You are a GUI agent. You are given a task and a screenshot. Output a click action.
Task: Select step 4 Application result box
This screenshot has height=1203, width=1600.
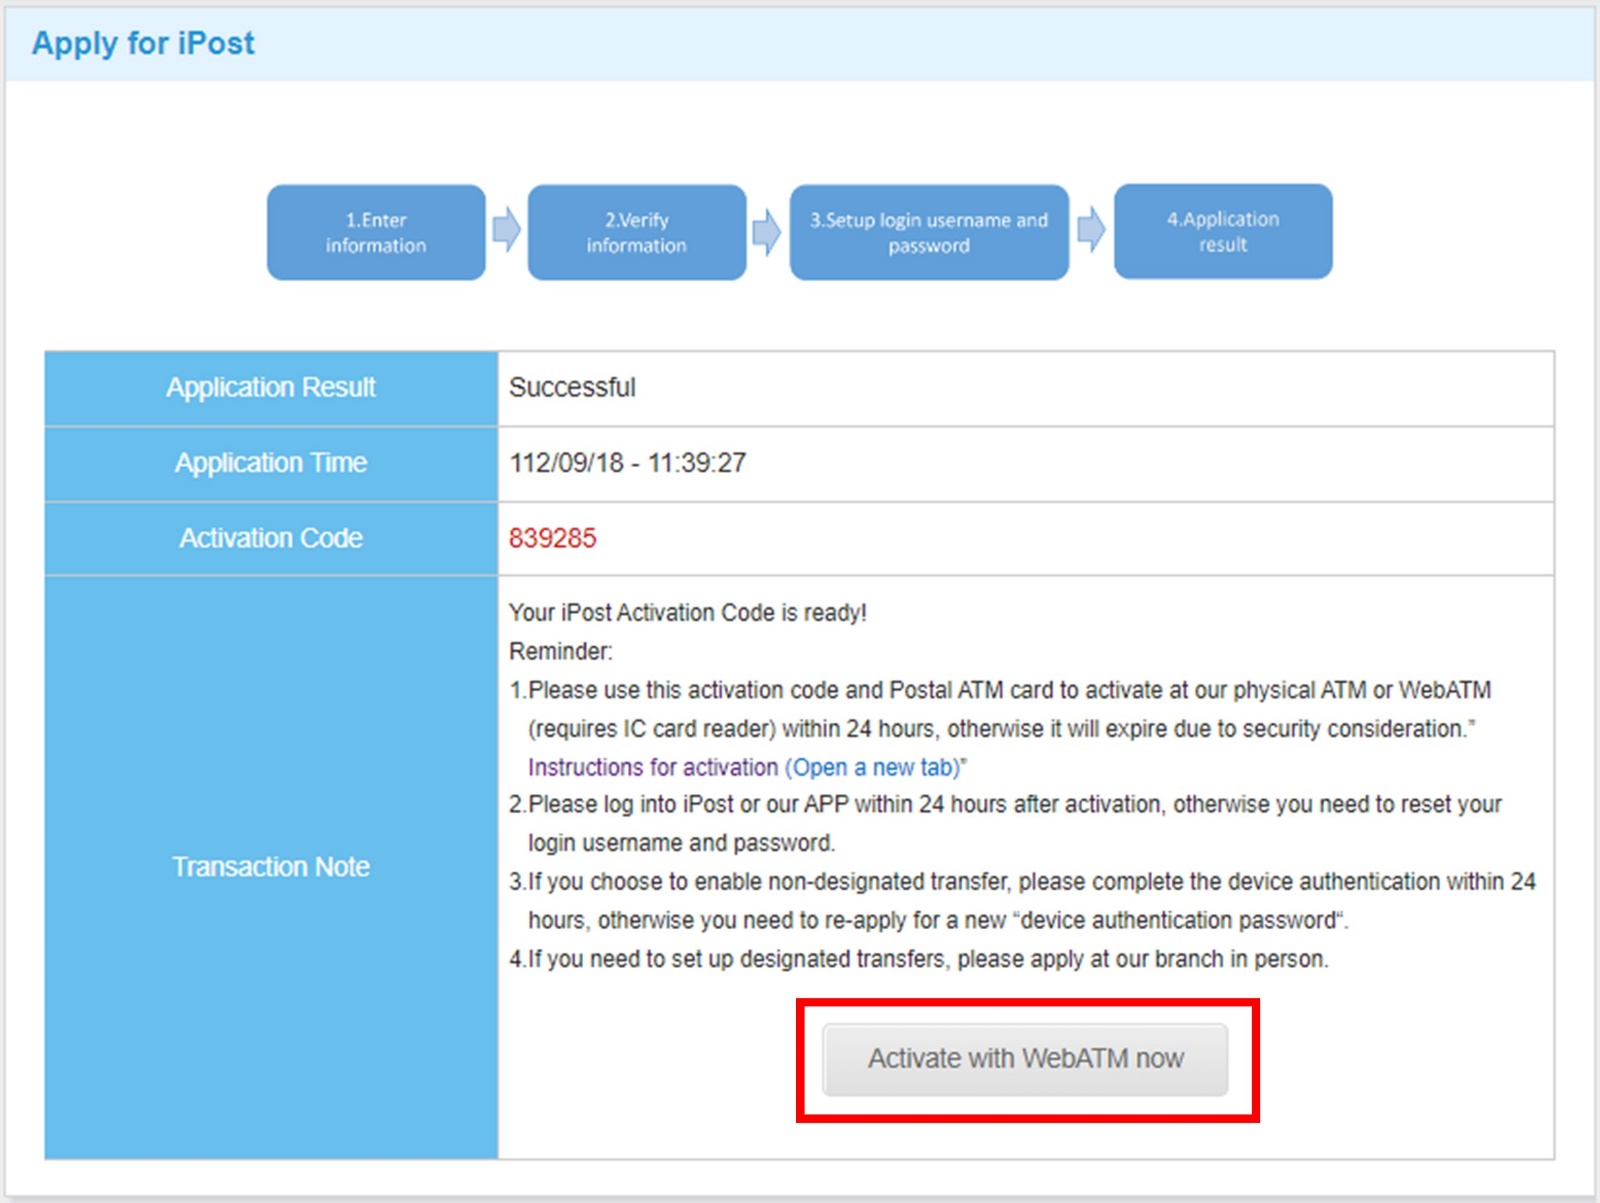(1223, 231)
